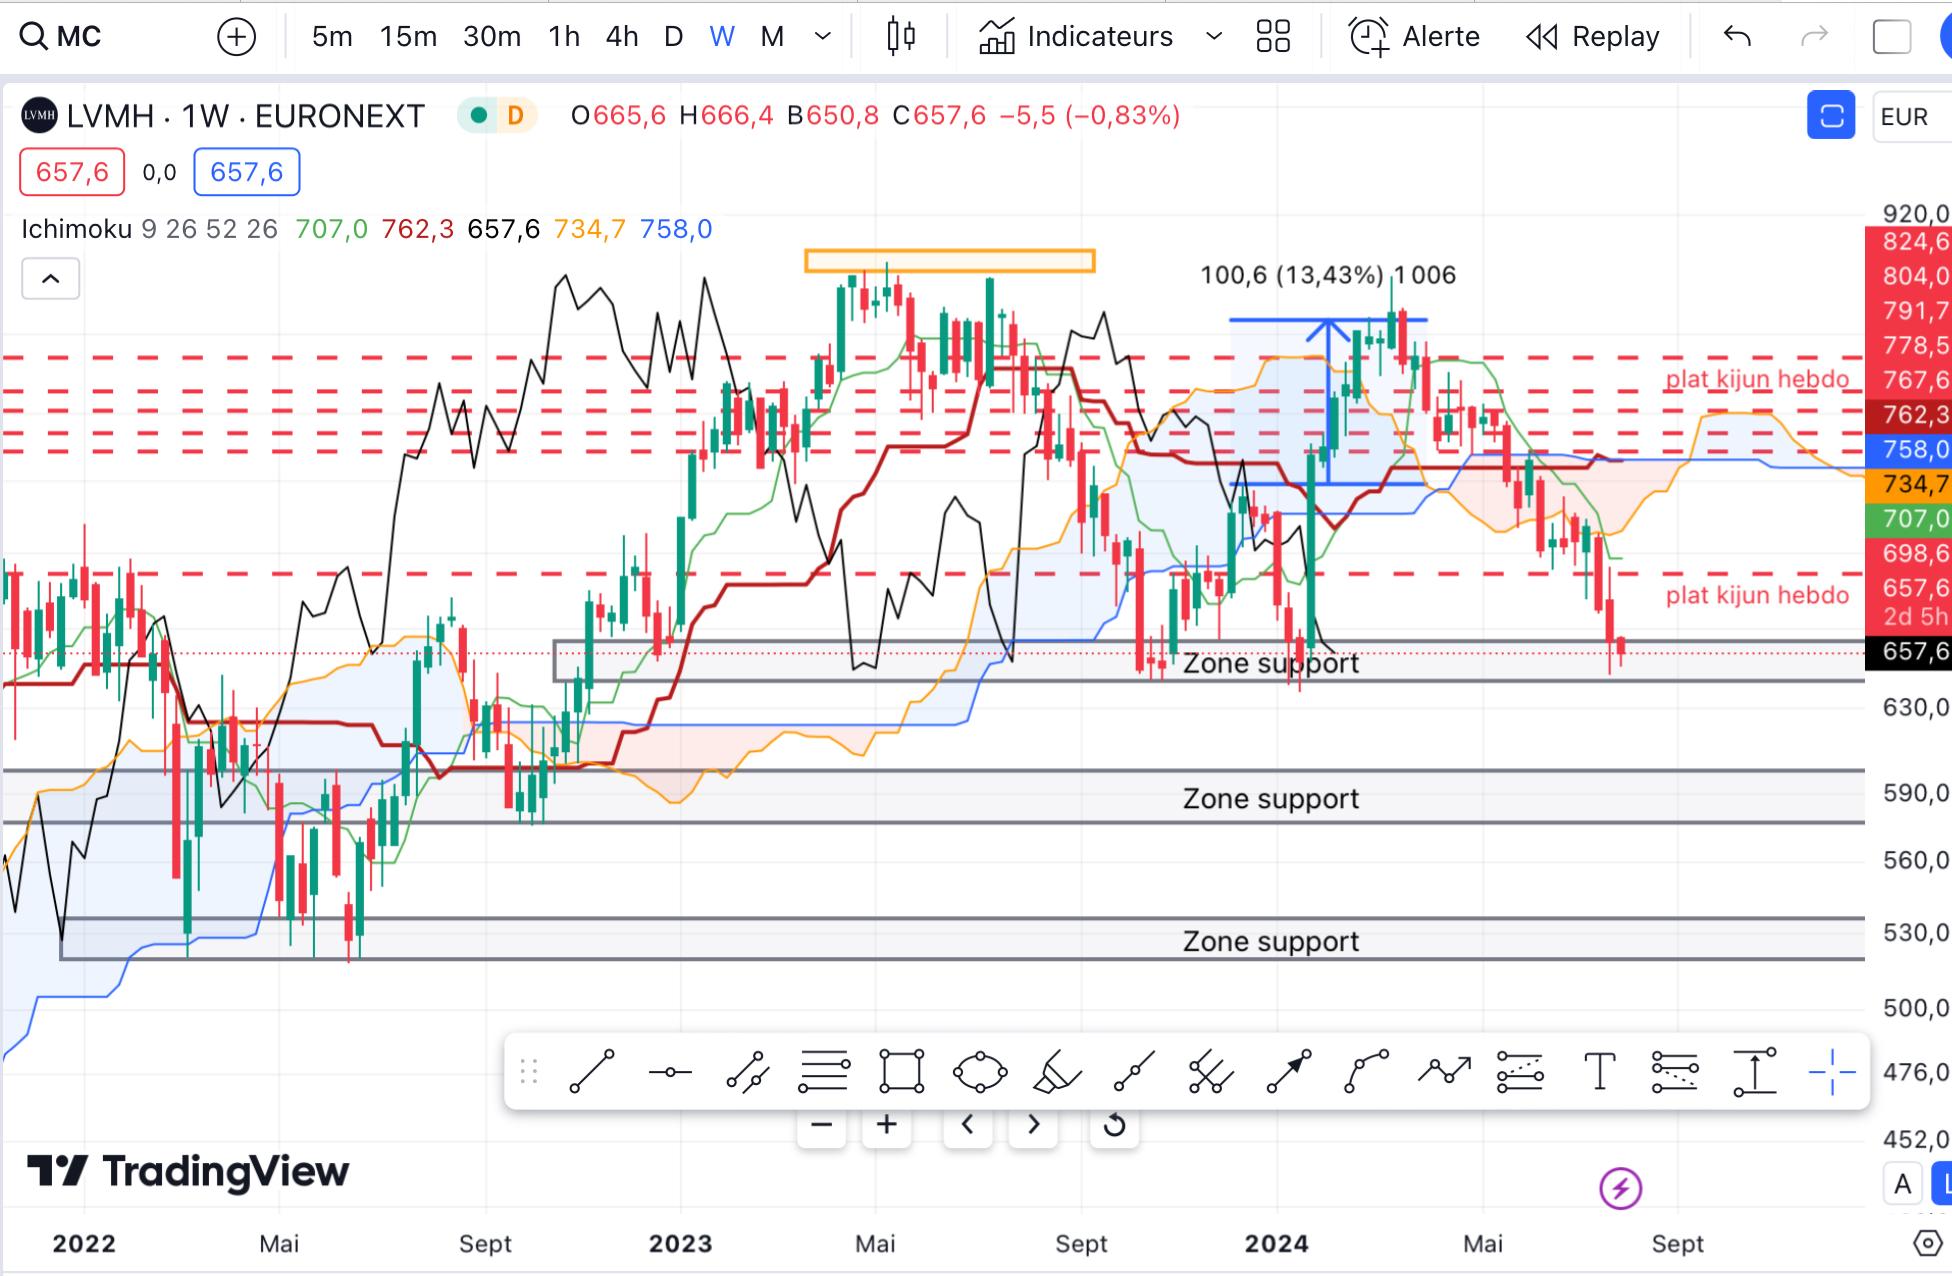The width and height of the screenshot is (1952, 1276).
Task: Collapse the indicator legend chevron
Action: (51, 279)
